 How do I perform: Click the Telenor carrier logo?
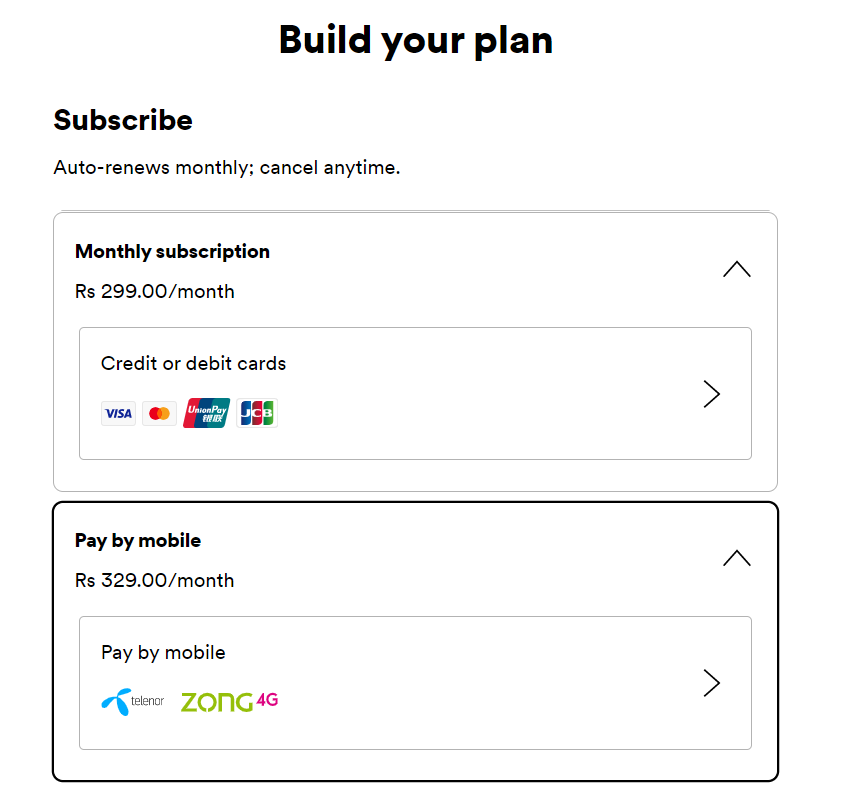tap(132, 701)
